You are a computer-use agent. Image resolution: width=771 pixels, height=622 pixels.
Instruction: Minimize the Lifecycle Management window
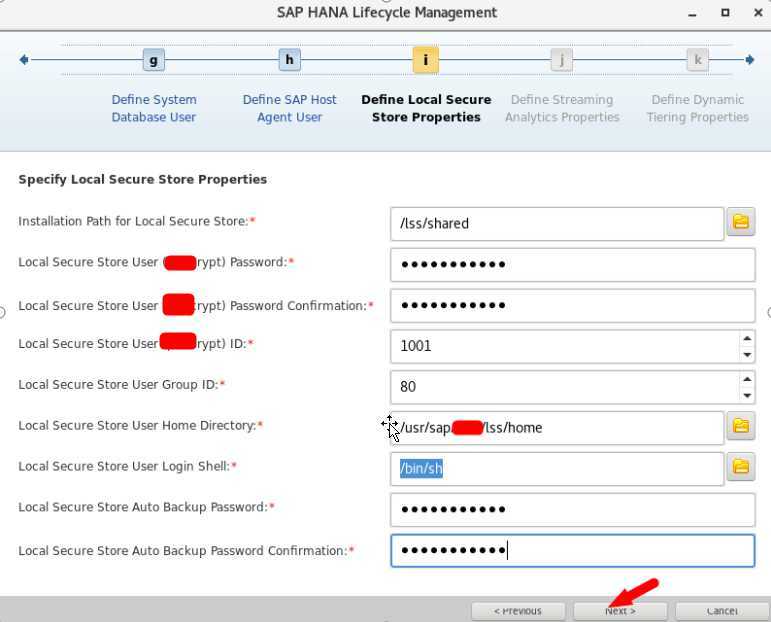click(x=692, y=13)
